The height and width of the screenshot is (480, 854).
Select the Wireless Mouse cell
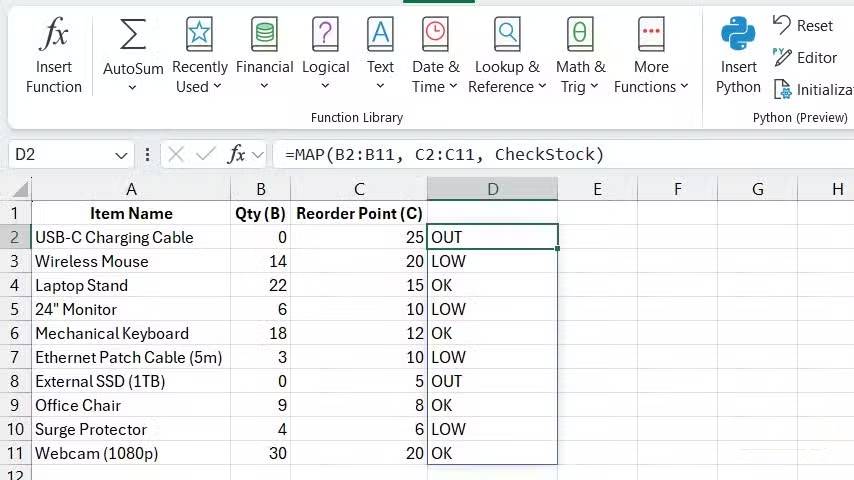(x=131, y=261)
